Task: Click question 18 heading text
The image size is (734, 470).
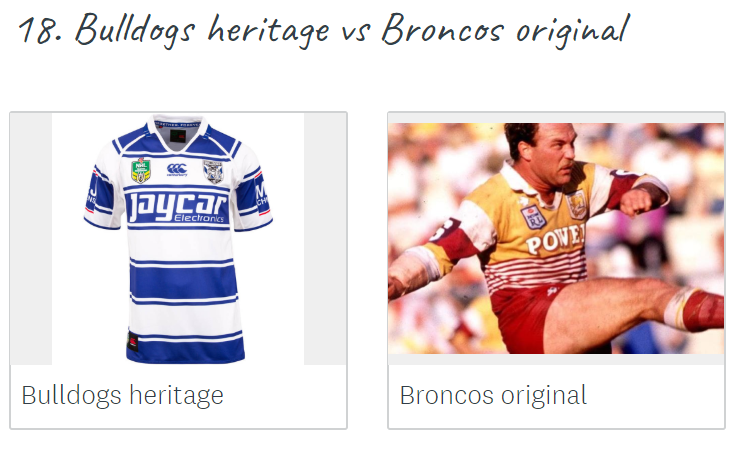Action: (323, 29)
